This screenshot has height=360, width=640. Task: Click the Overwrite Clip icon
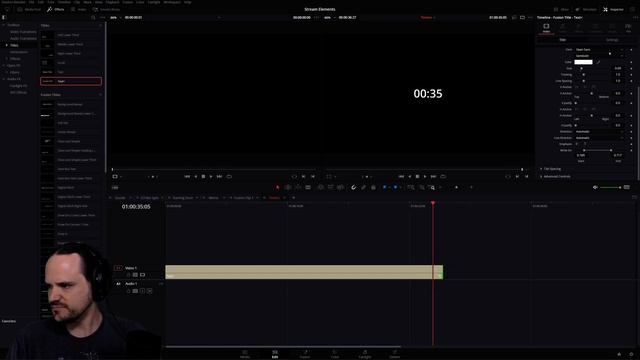(x=331, y=187)
